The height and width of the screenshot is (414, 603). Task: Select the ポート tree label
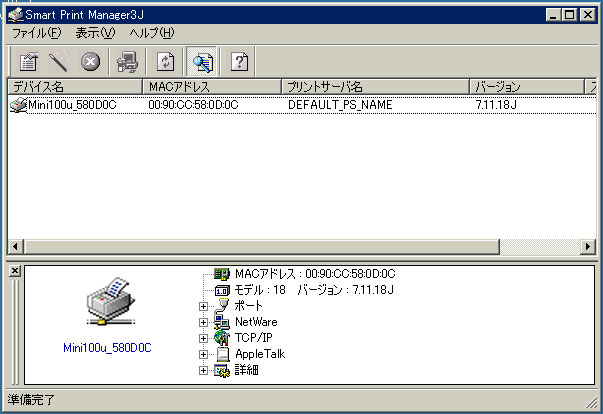pos(248,306)
